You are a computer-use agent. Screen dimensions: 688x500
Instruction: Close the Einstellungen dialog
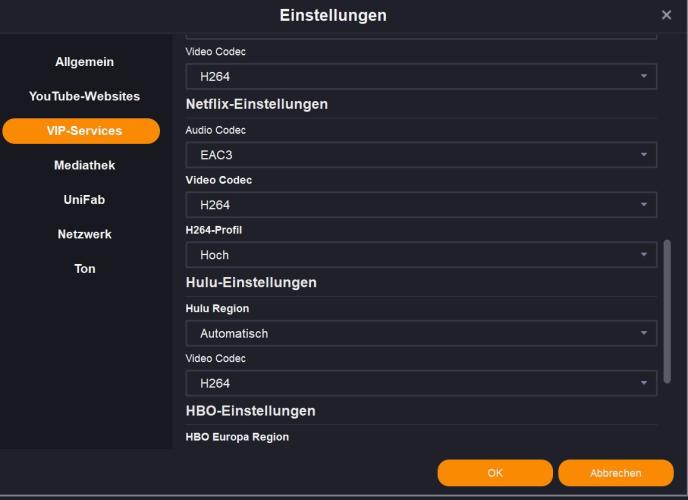click(x=667, y=15)
